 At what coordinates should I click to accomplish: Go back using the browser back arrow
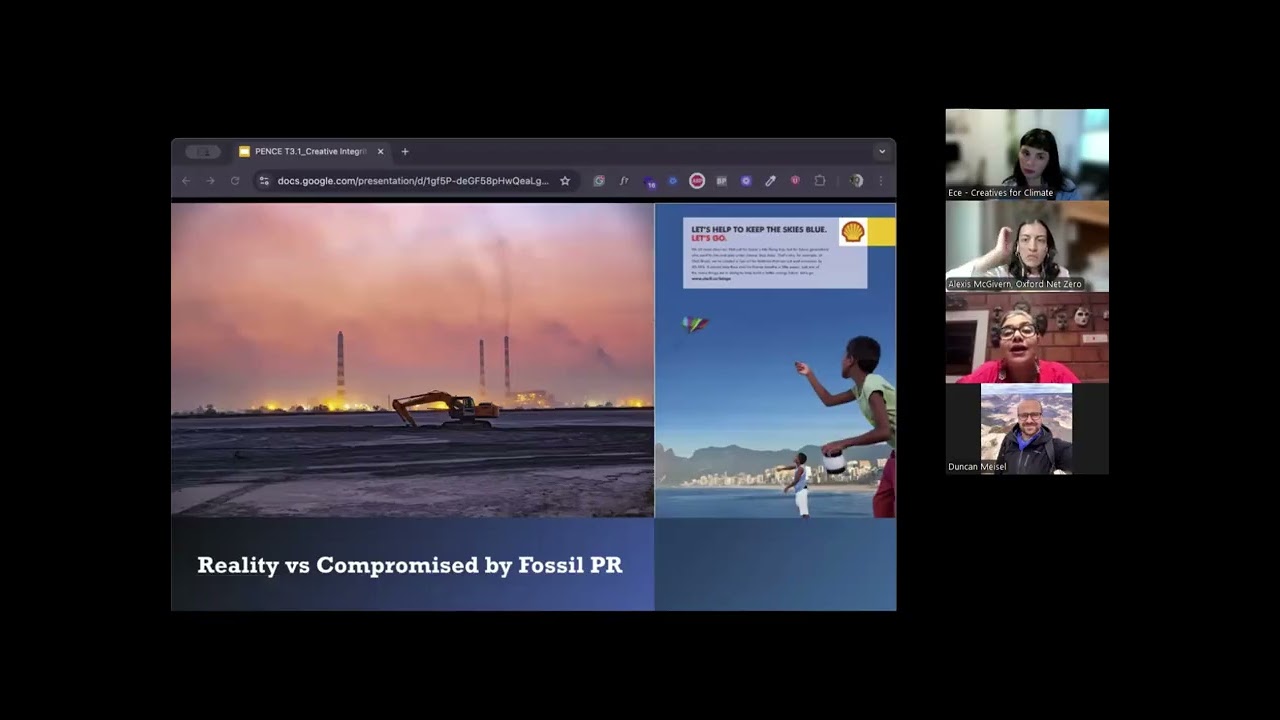pyautogui.click(x=186, y=181)
